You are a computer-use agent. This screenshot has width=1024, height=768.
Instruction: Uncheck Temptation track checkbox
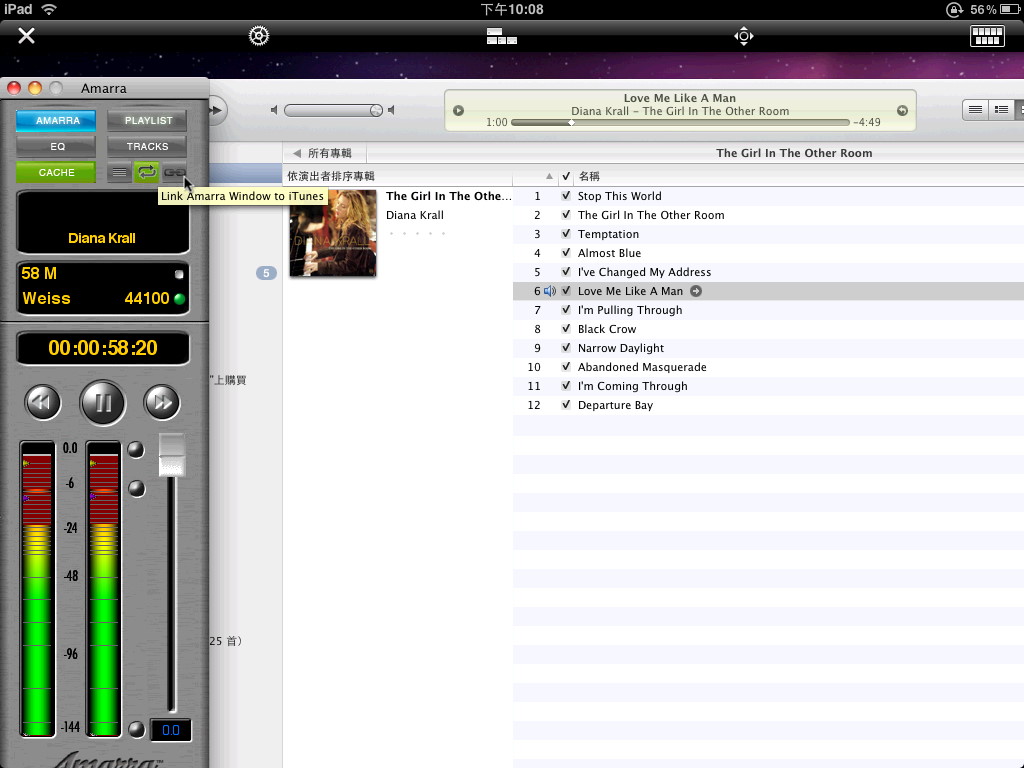pos(566,234)
